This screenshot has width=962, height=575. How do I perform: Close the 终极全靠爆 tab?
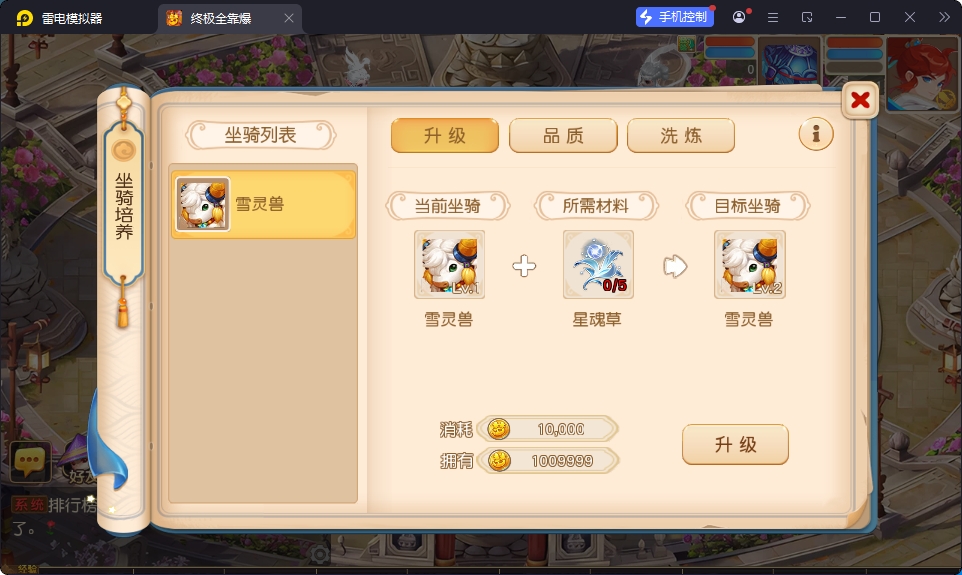click(289, 18)
